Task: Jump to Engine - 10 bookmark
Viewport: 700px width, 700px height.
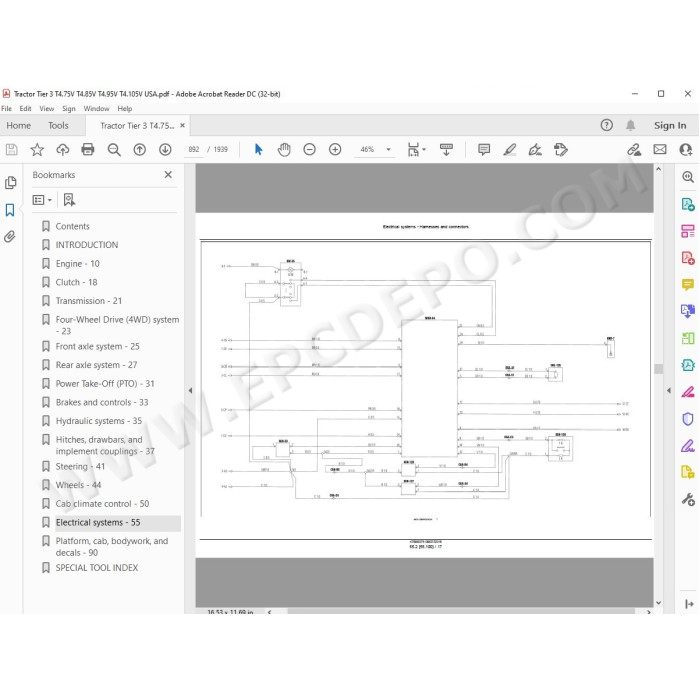Action: click(77, 264)
